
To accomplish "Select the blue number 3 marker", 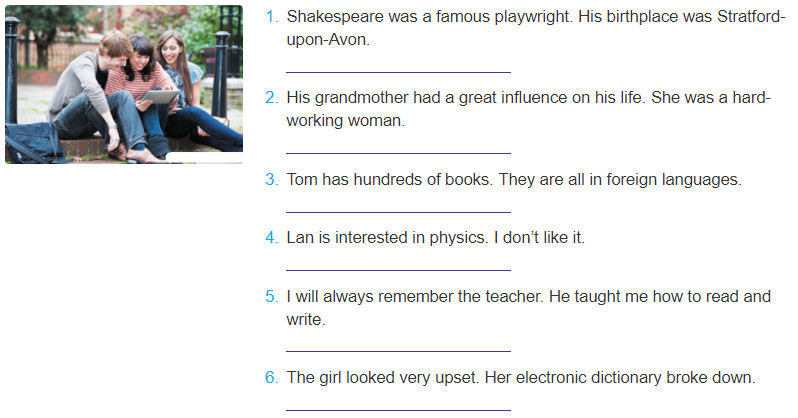I will tap(272, 179).
